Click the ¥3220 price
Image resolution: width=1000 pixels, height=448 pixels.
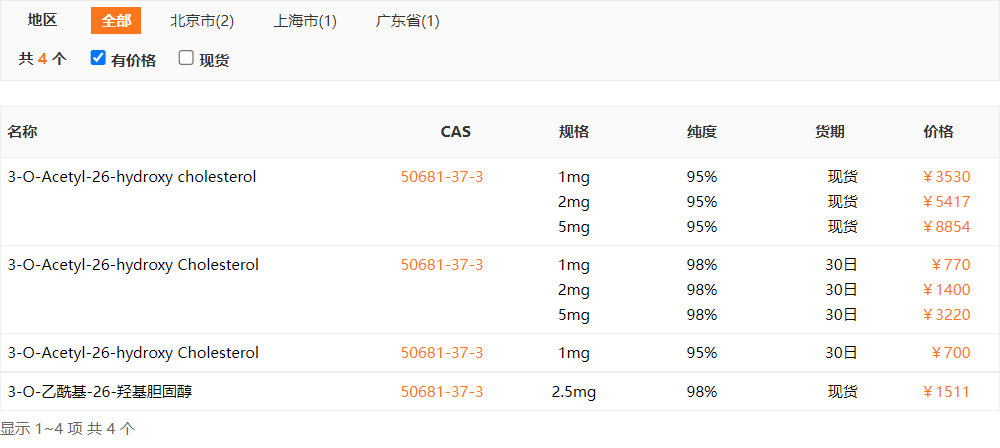coord(946,315)
